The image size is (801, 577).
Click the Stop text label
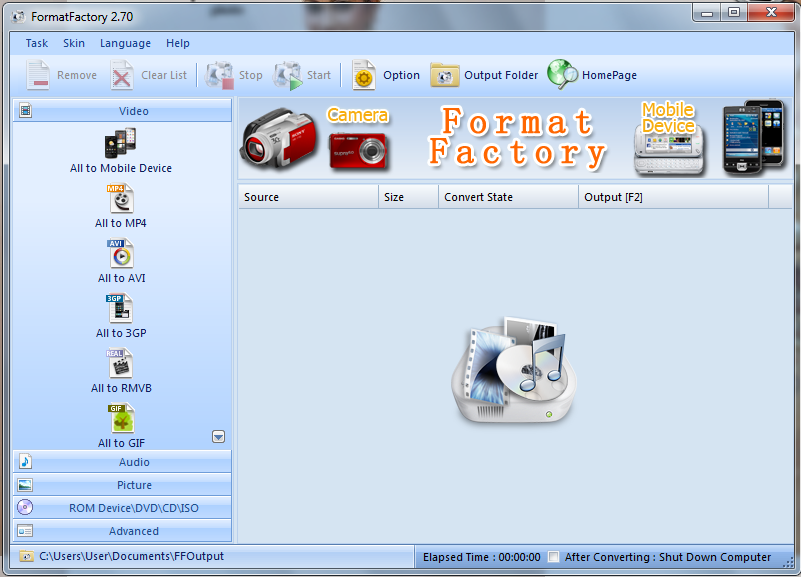pos(251,75)
